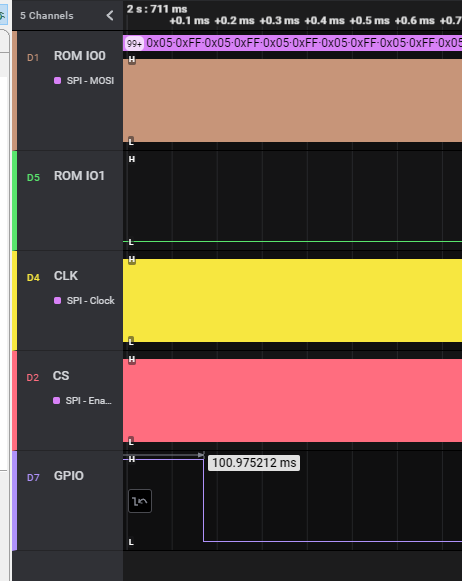Viewport: 462px width, 581px height.
Task: Select the GPIO channel label
Action: tap(69, 476)
